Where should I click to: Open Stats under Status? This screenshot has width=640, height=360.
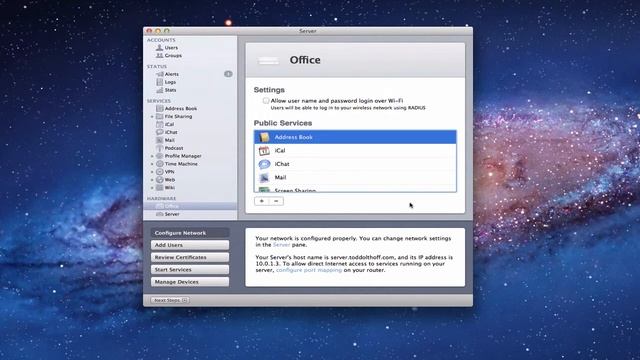[166, 90]
